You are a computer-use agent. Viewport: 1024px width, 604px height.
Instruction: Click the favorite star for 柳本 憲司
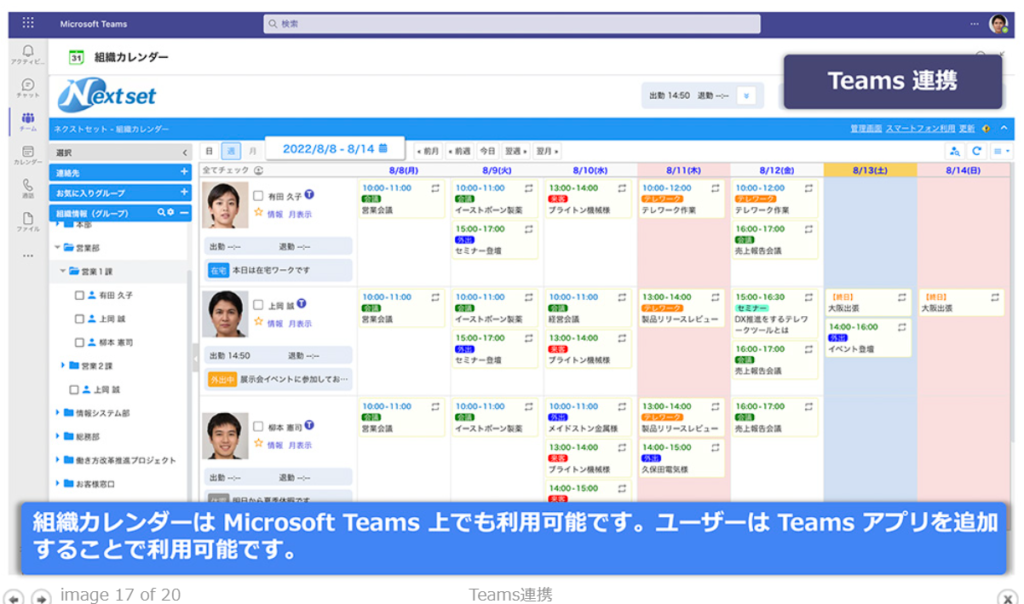point(259,443)
